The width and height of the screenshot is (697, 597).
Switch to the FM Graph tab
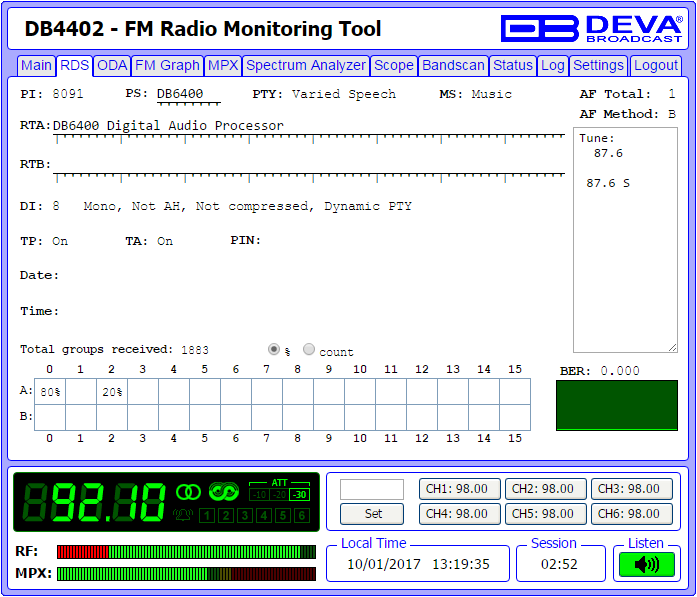click(167, 65)
